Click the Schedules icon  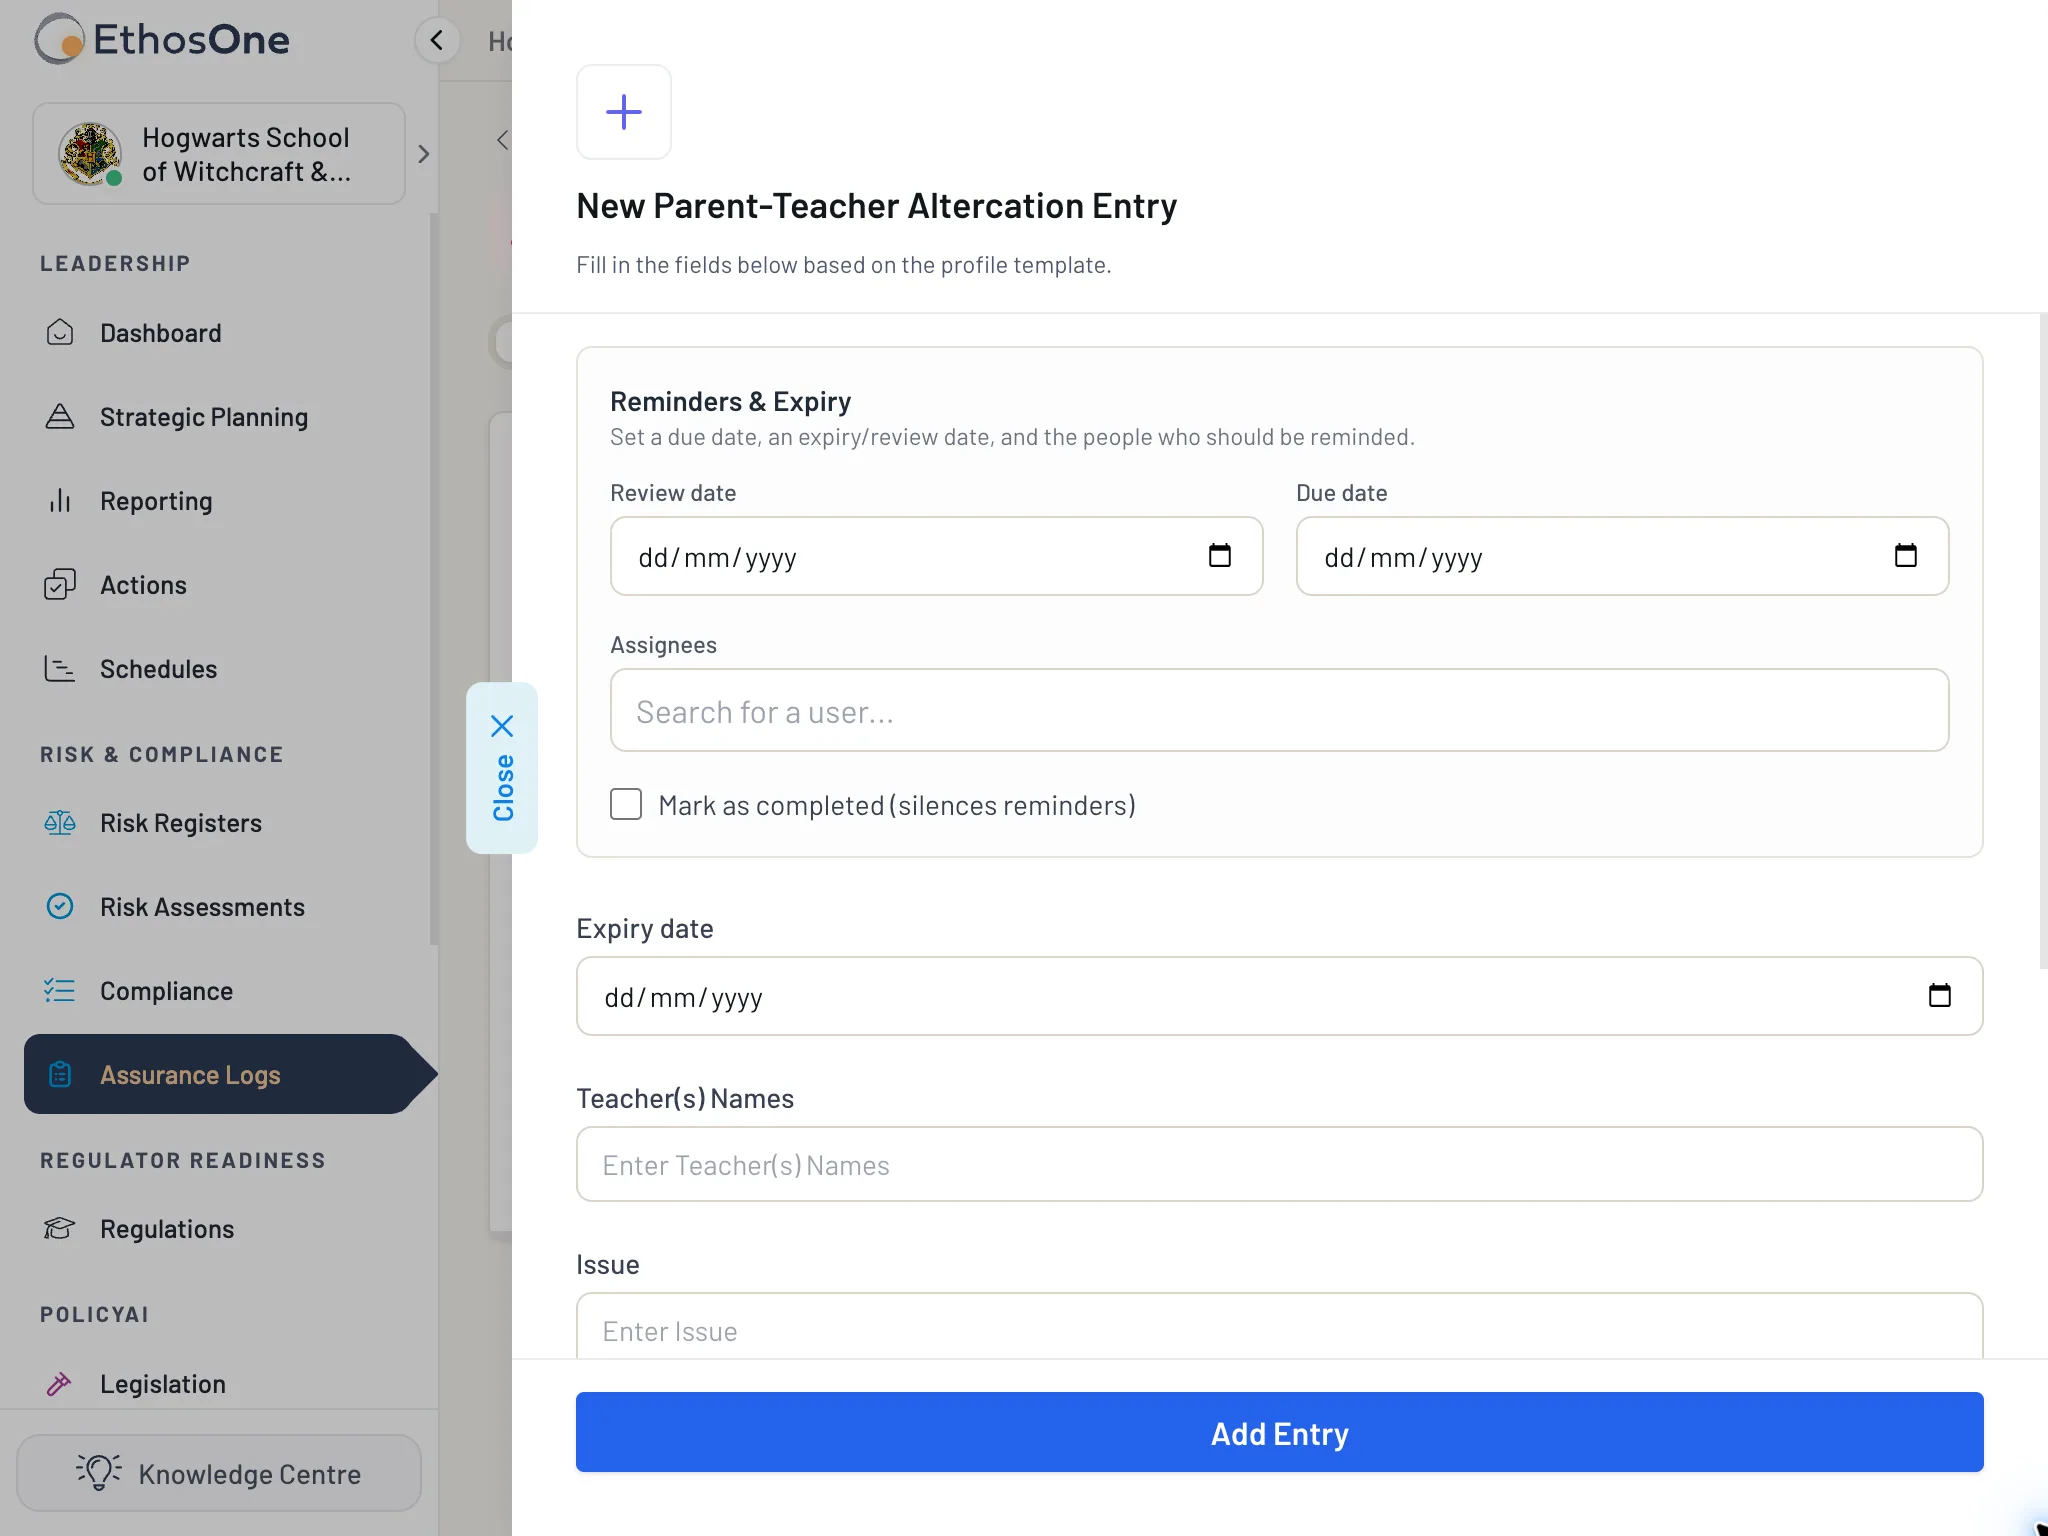click(x=60, y=669)
